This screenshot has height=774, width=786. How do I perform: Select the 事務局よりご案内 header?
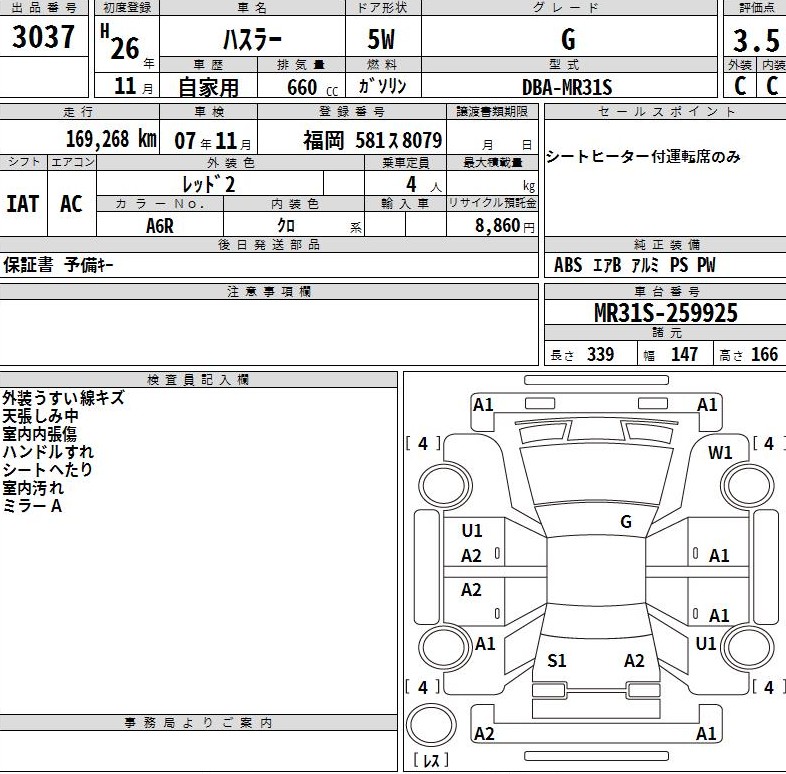[198, 723]
